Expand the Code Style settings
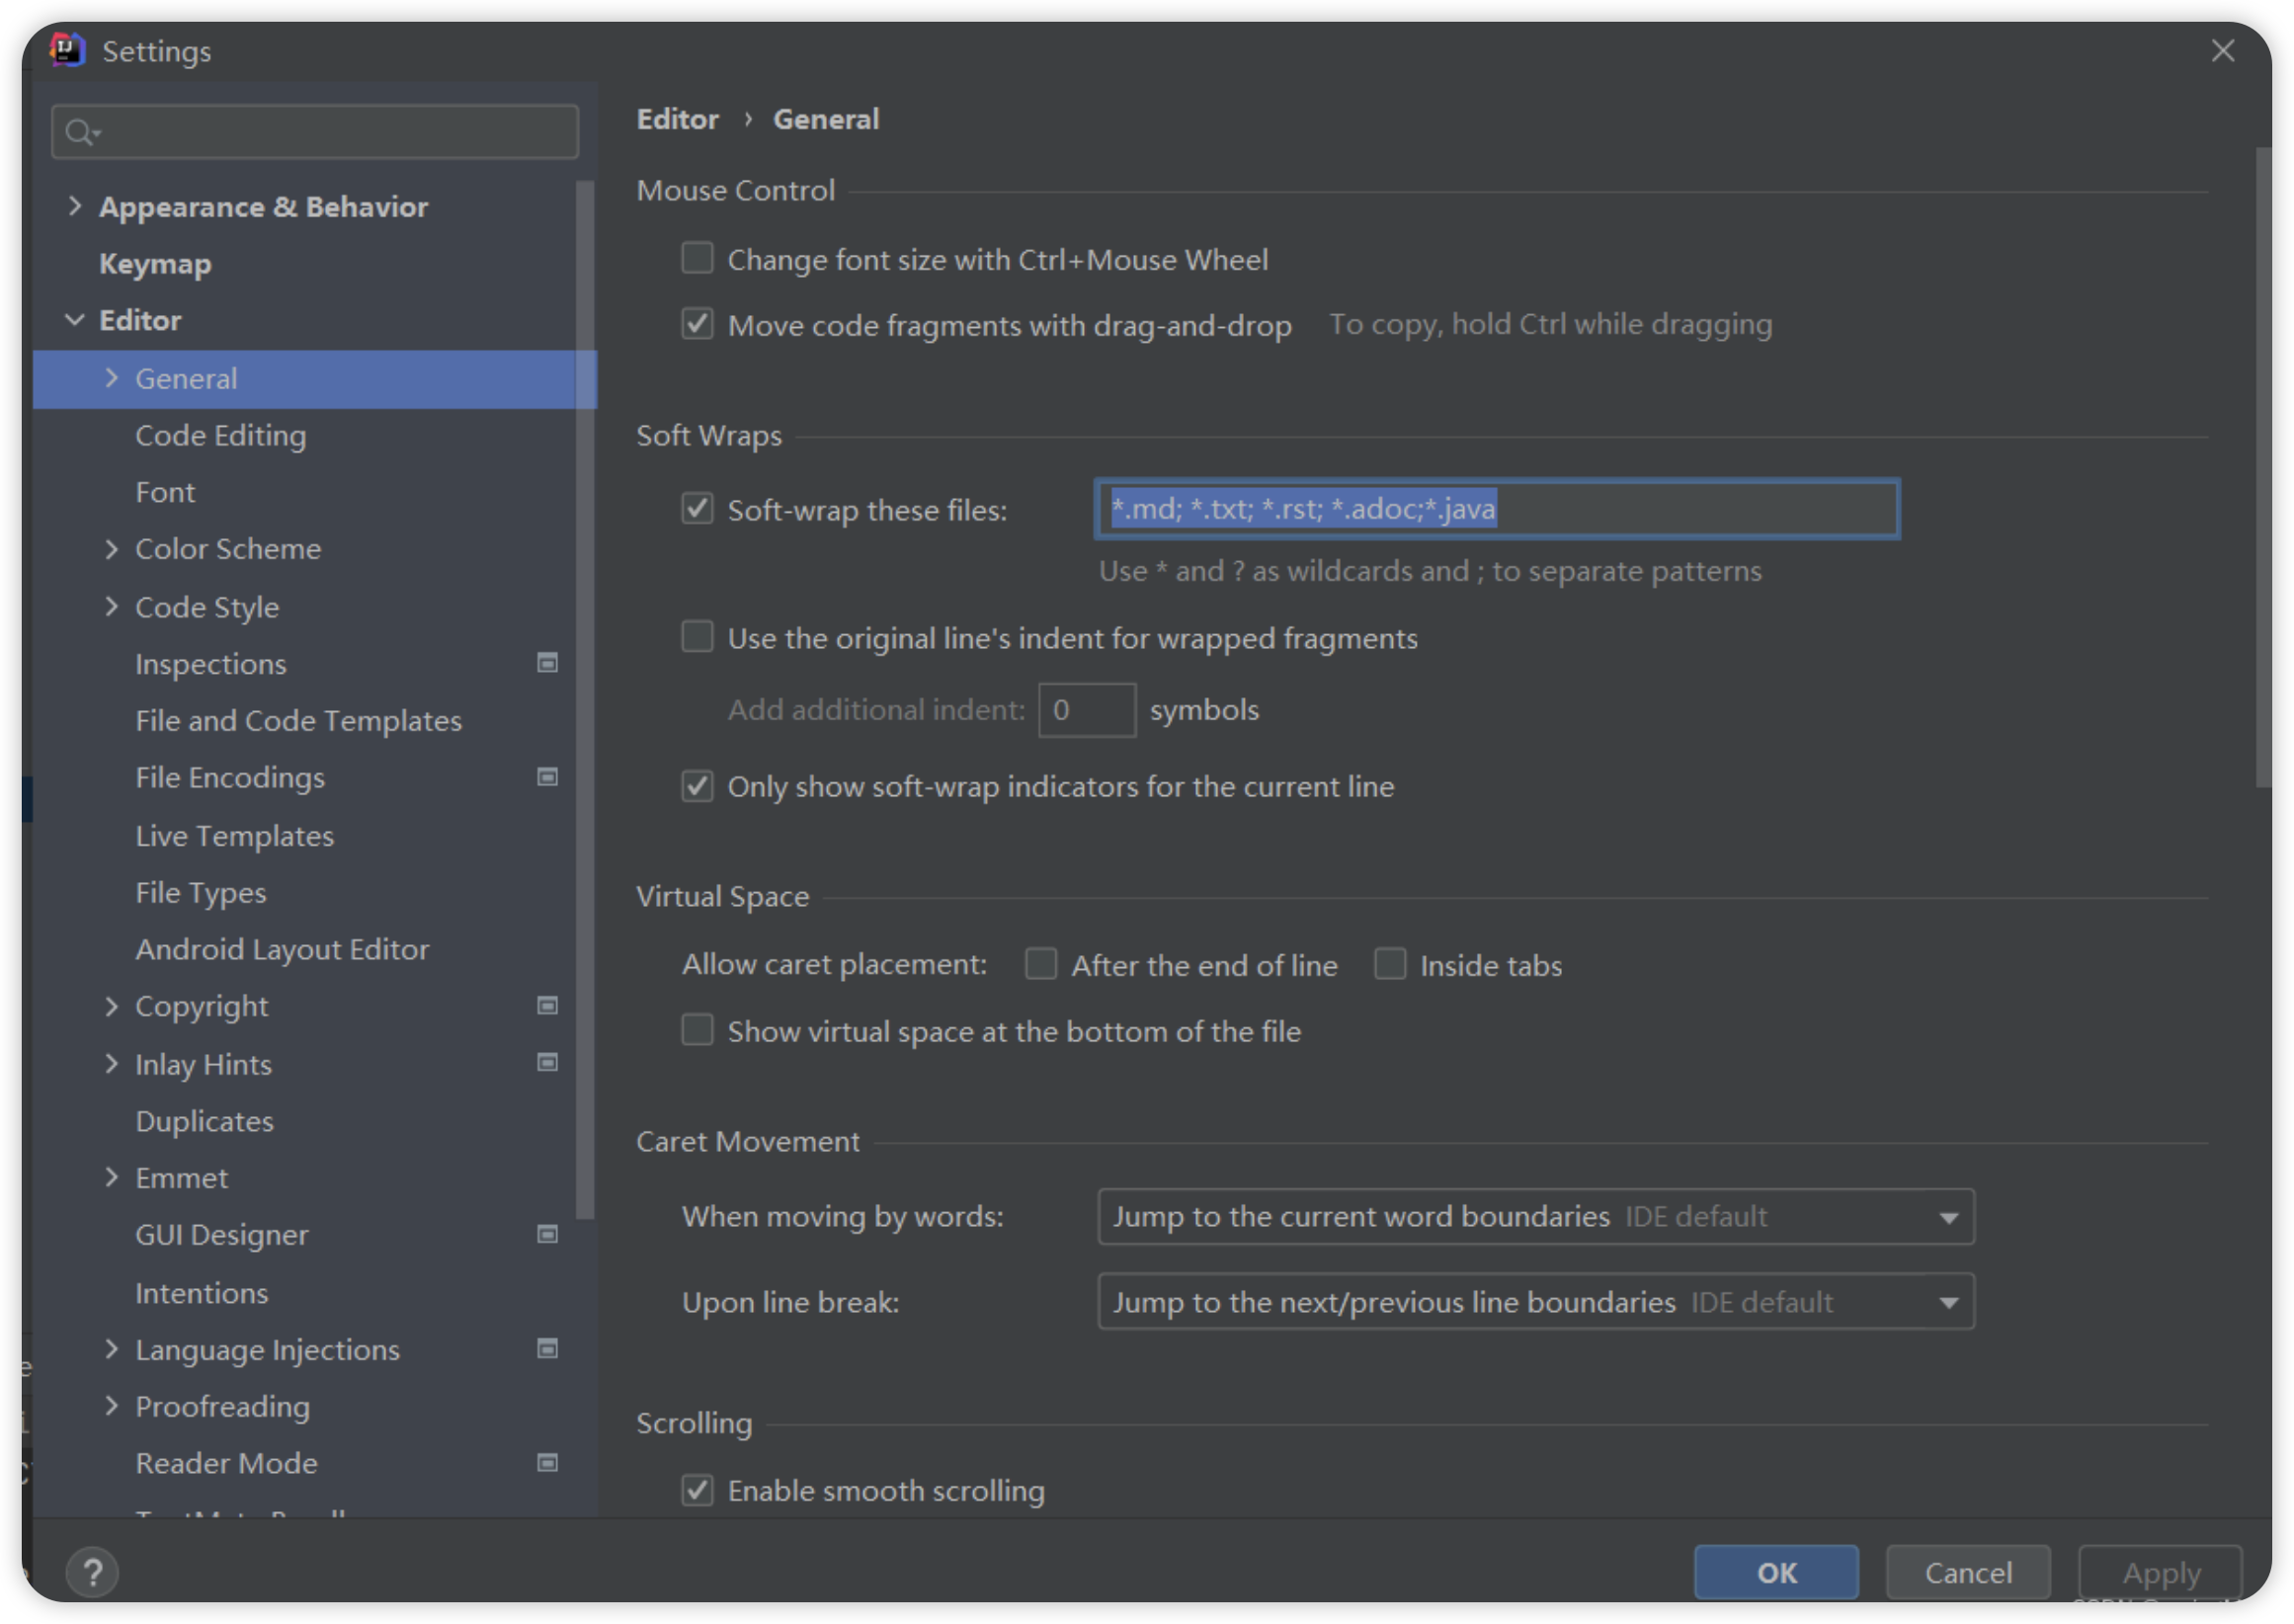This screenshot has height=1624, width=2294. 111,607
